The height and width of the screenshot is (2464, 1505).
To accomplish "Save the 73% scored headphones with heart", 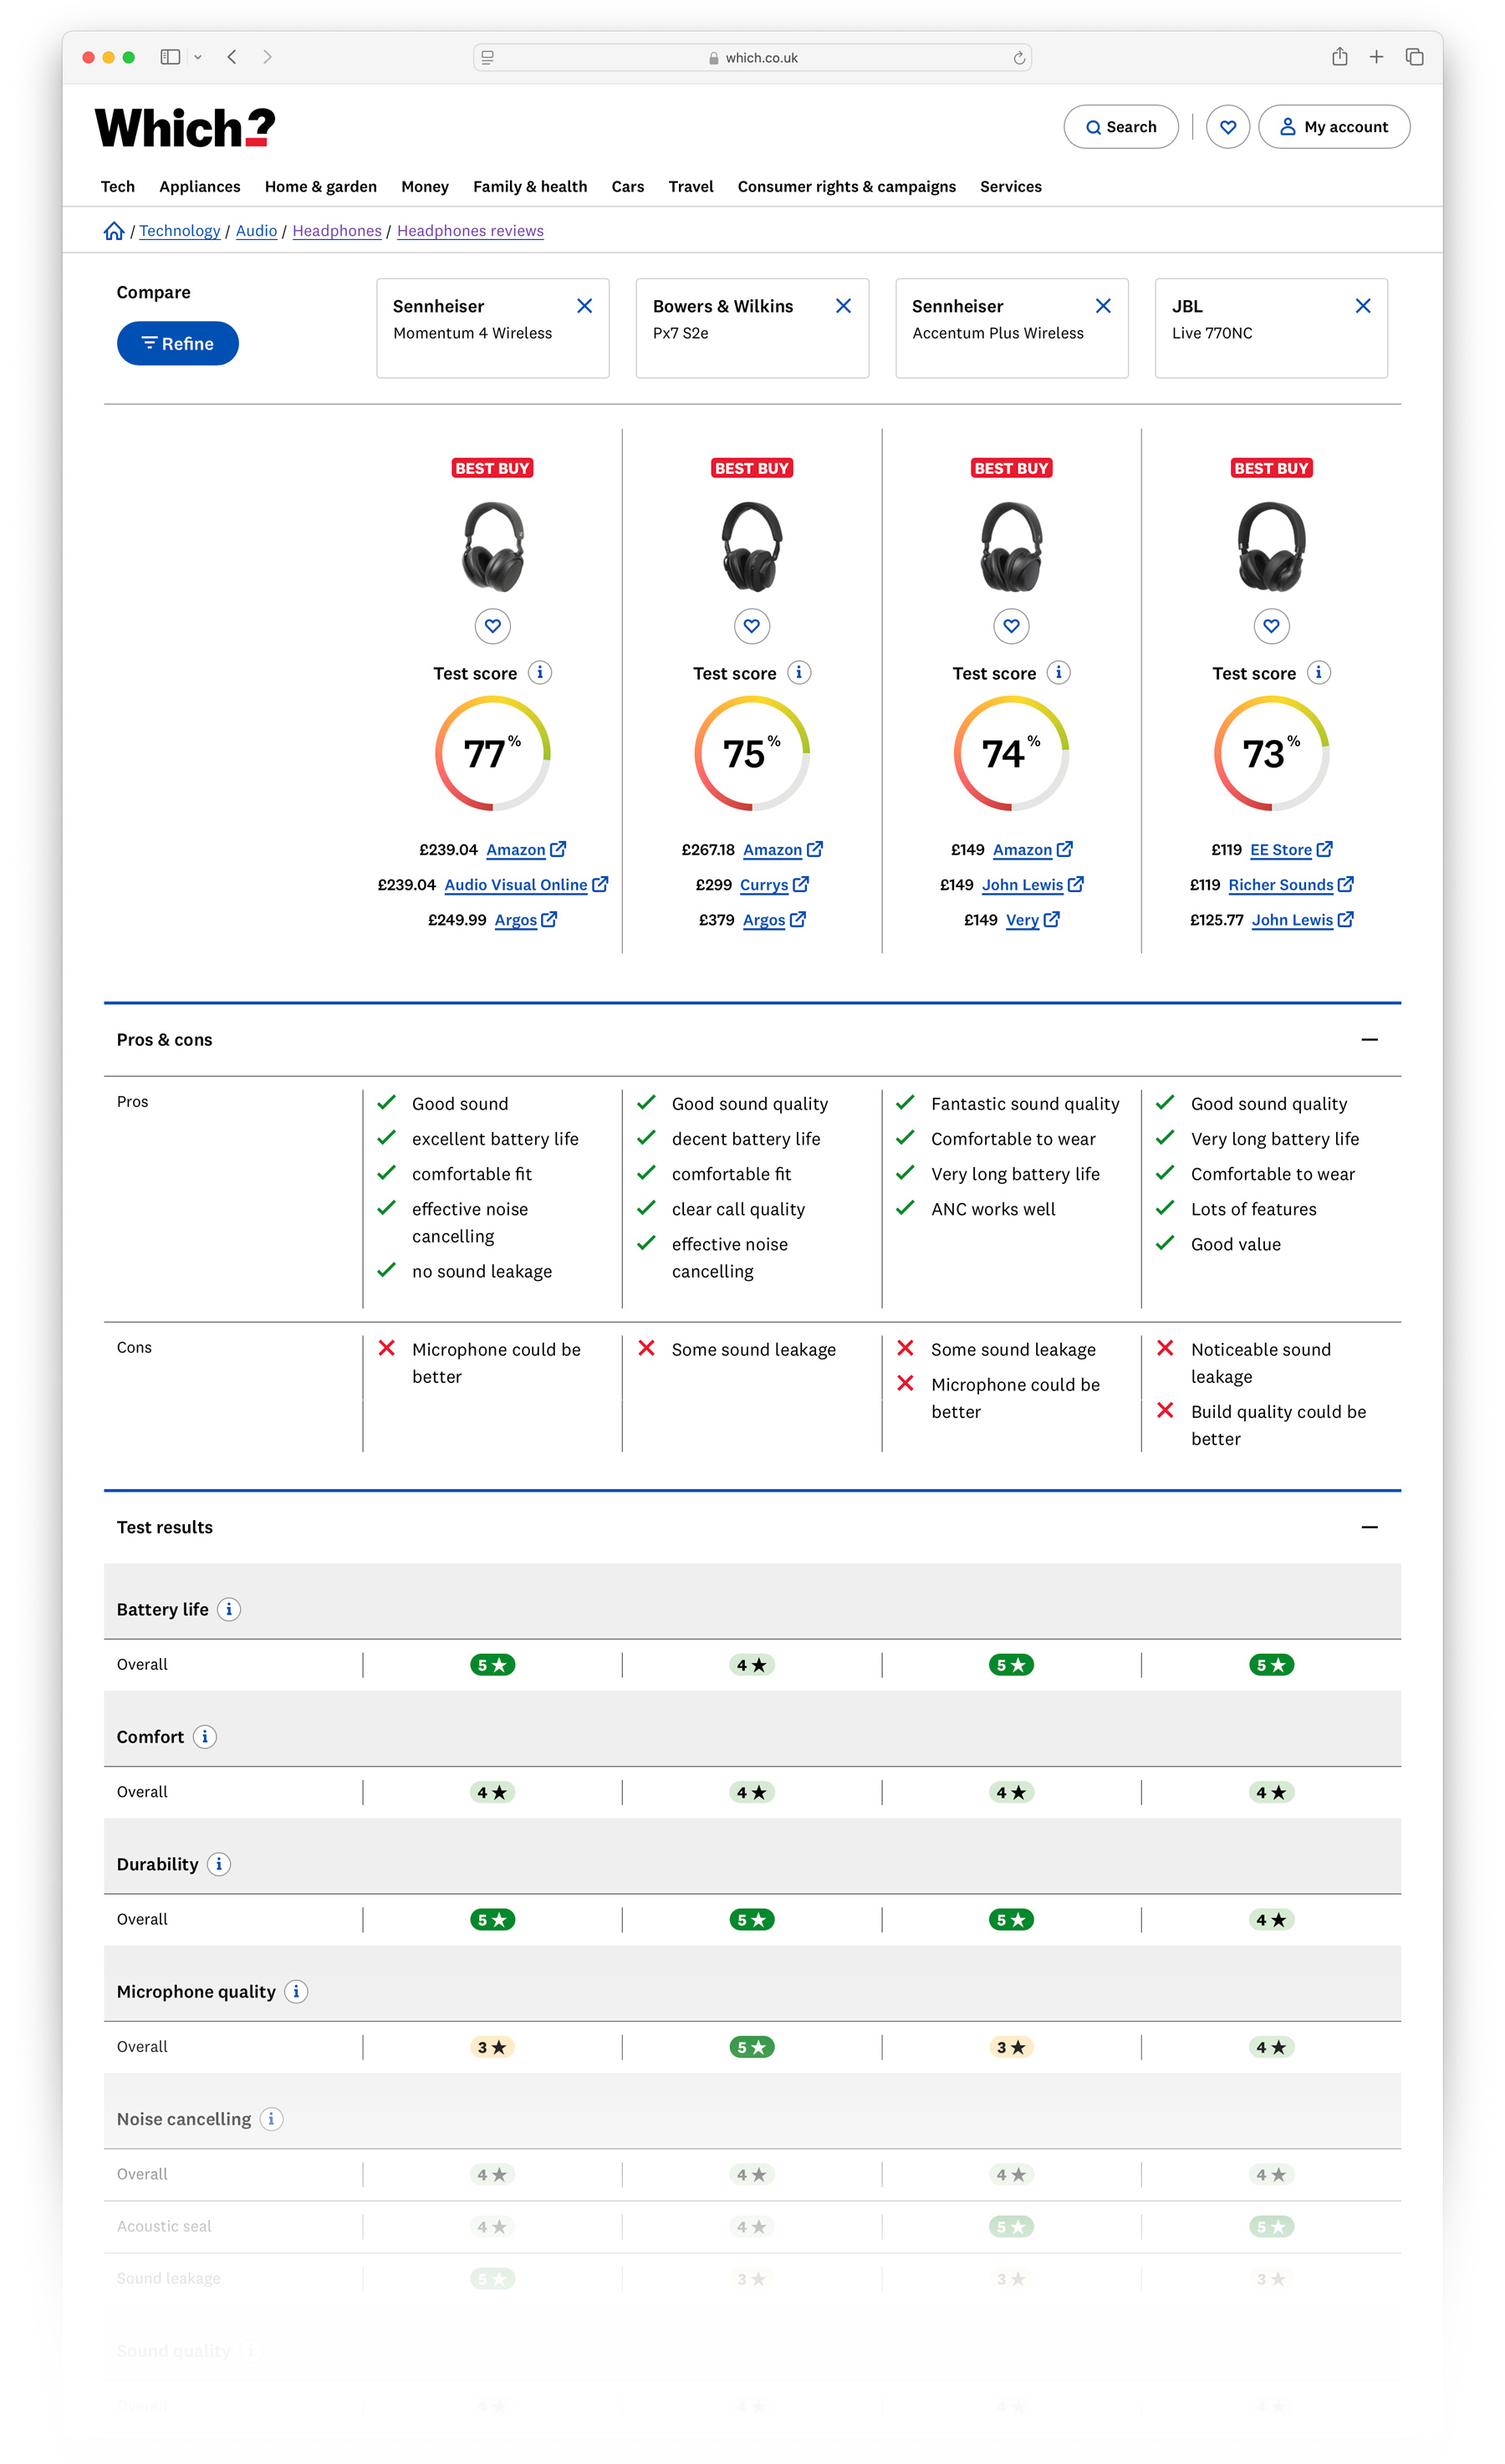I will click(x=1271, y=627).
